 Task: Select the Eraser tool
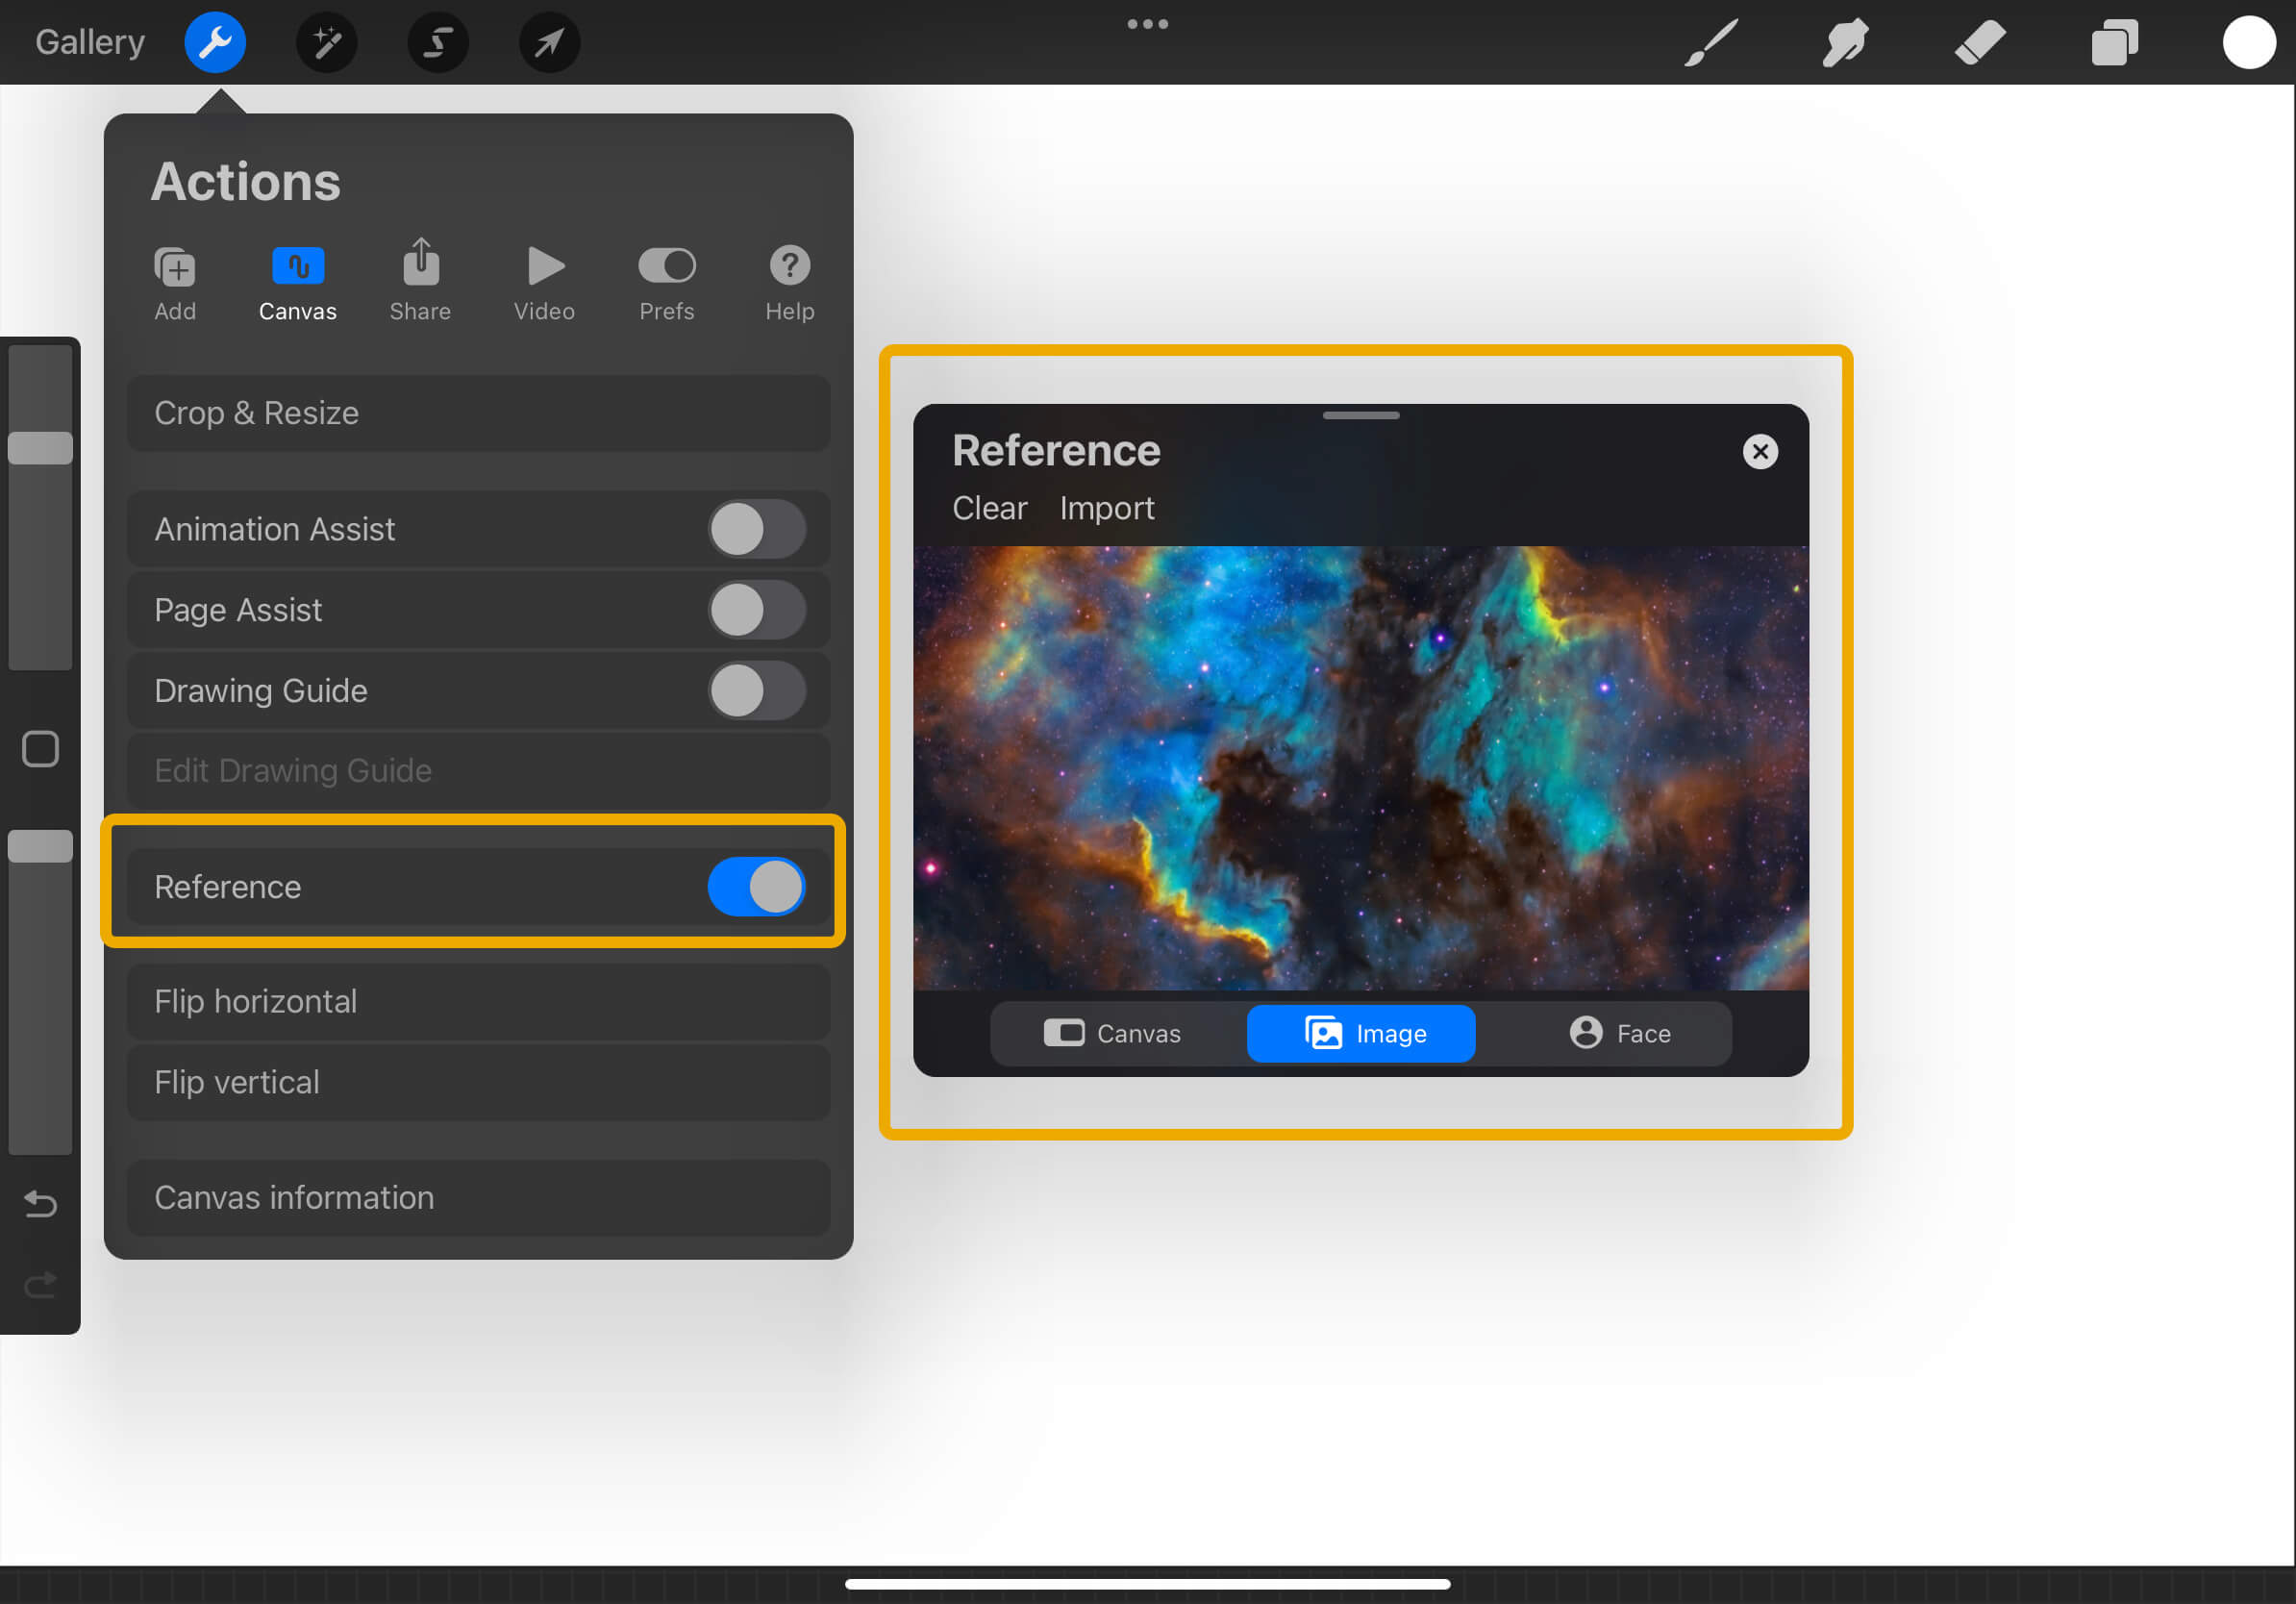point(1979,42)
